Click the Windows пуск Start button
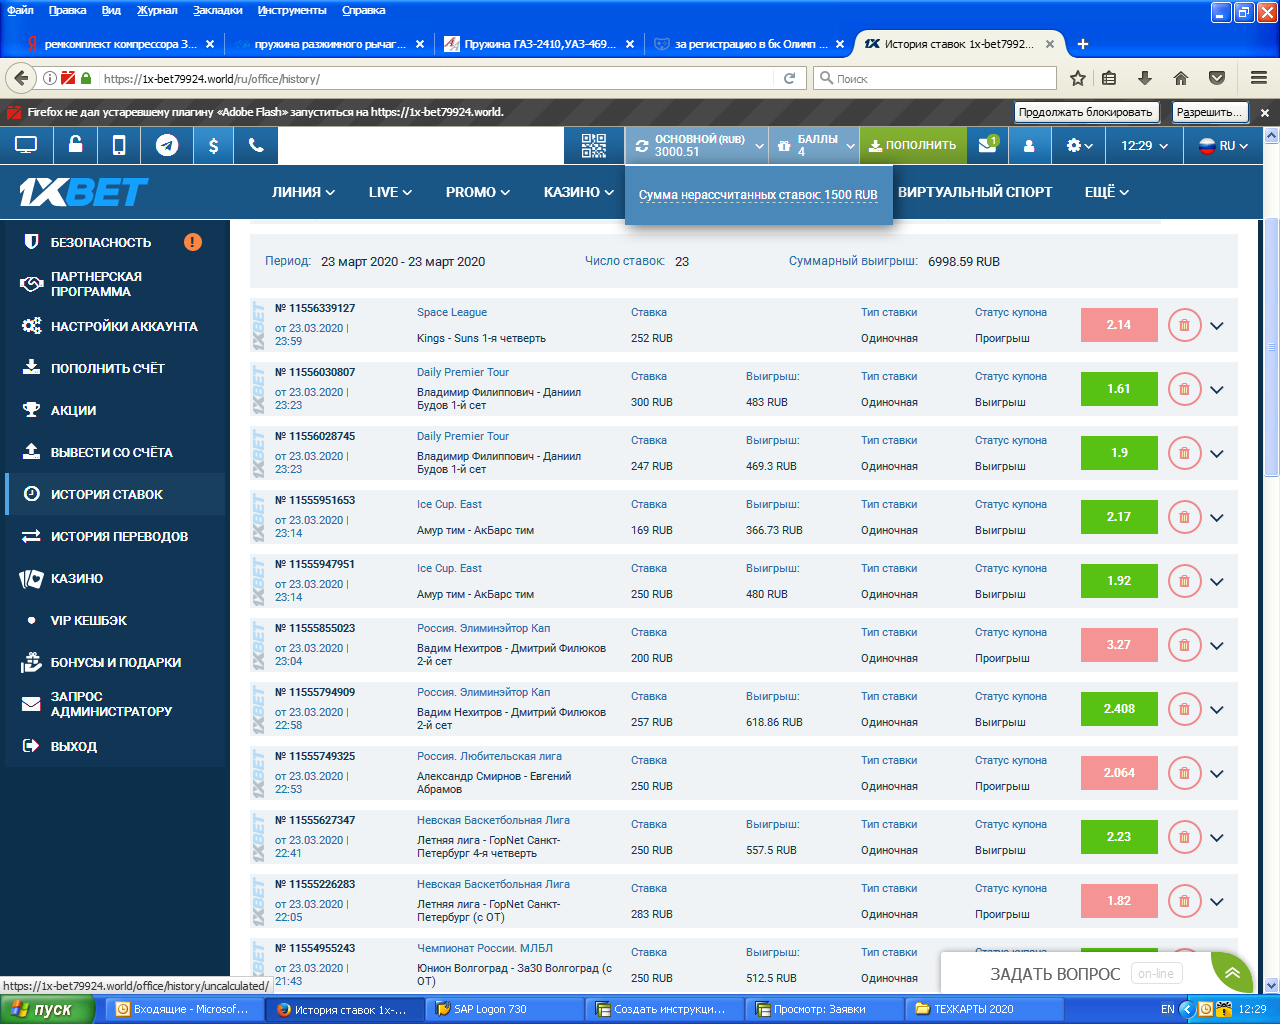Viewport: 1280px width, 1024px height. (x=48, y=1009)
